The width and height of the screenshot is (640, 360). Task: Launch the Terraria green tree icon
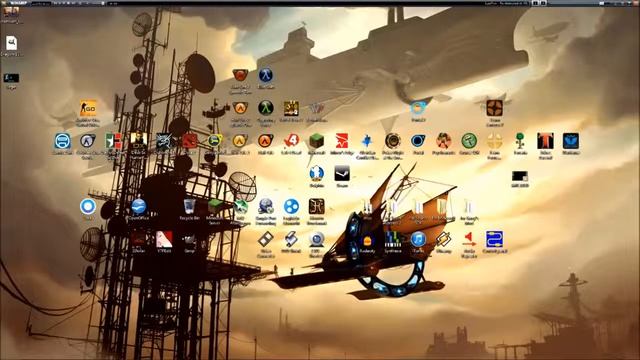pyautogui.click(x=520, y=141)
